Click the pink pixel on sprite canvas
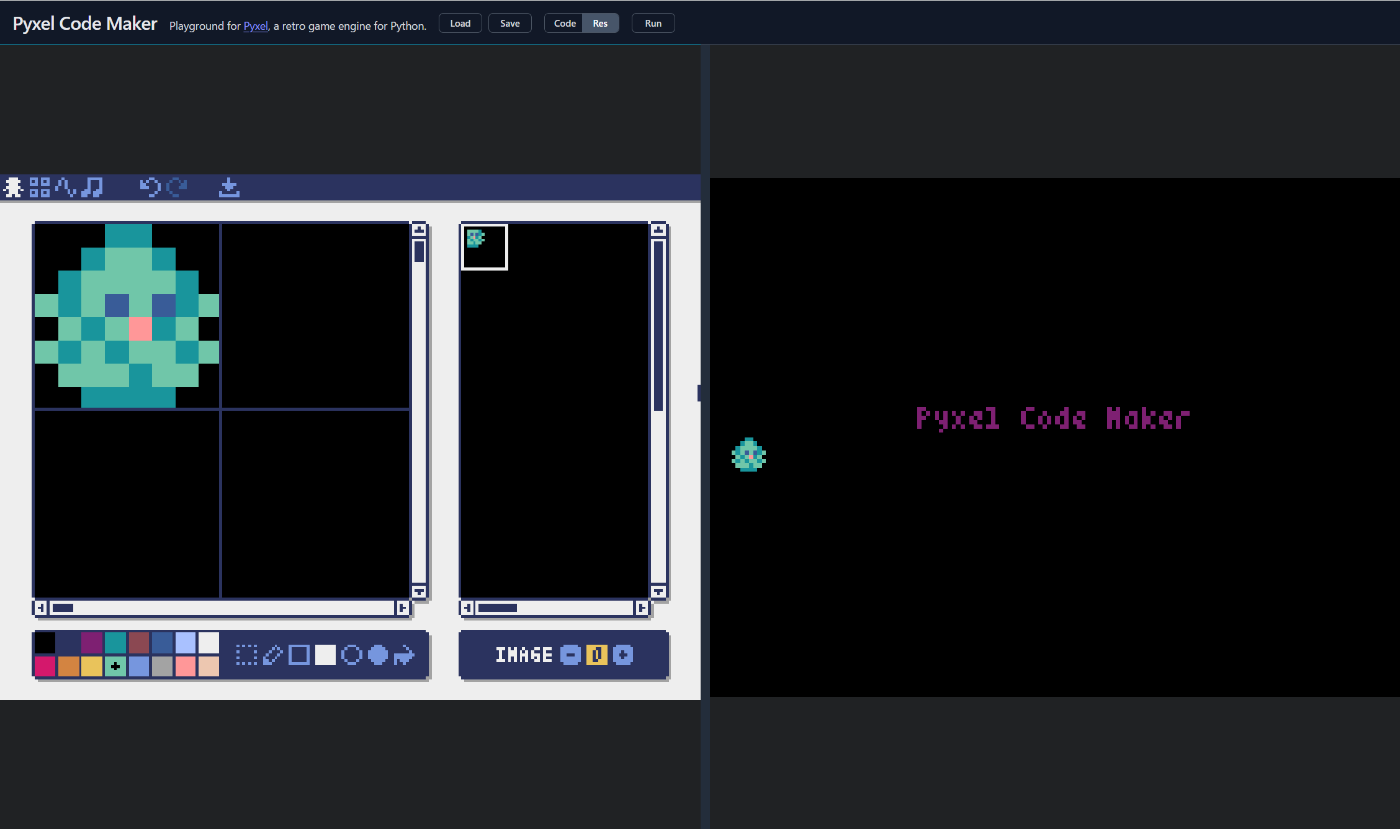The width and height of the screenshot is (1400, 829). (140, 328)
